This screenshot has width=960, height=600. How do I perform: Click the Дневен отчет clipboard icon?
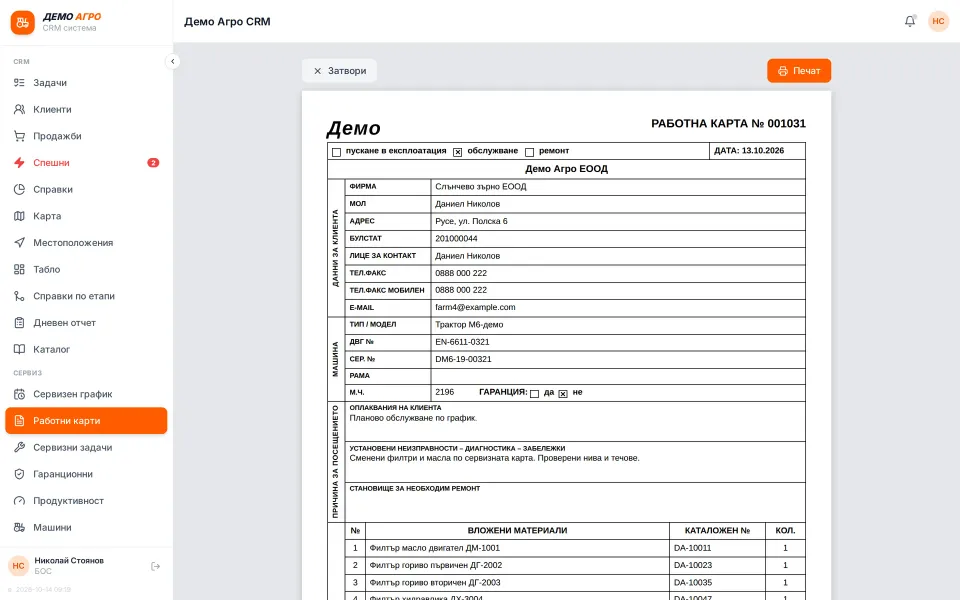tap(20, 322)
